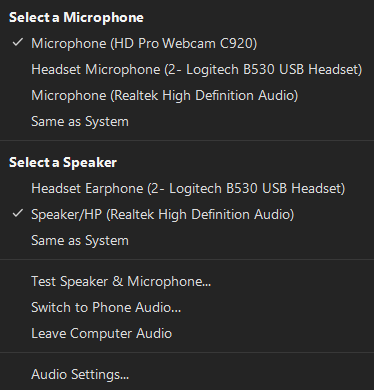Click divider line above Test Speaker & Microphone
The width and height of the screenshot is (374, 390).
[x=187, y=259]
